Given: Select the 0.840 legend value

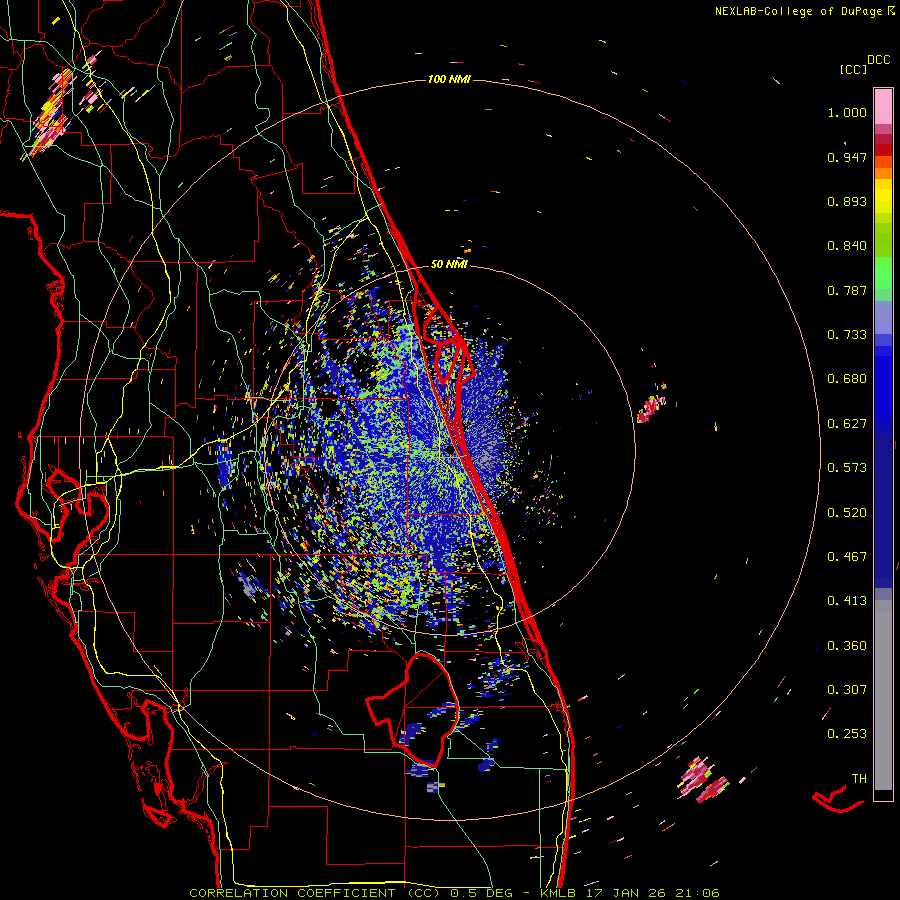Looking at the screenshot, I should (x=847, y=246).
